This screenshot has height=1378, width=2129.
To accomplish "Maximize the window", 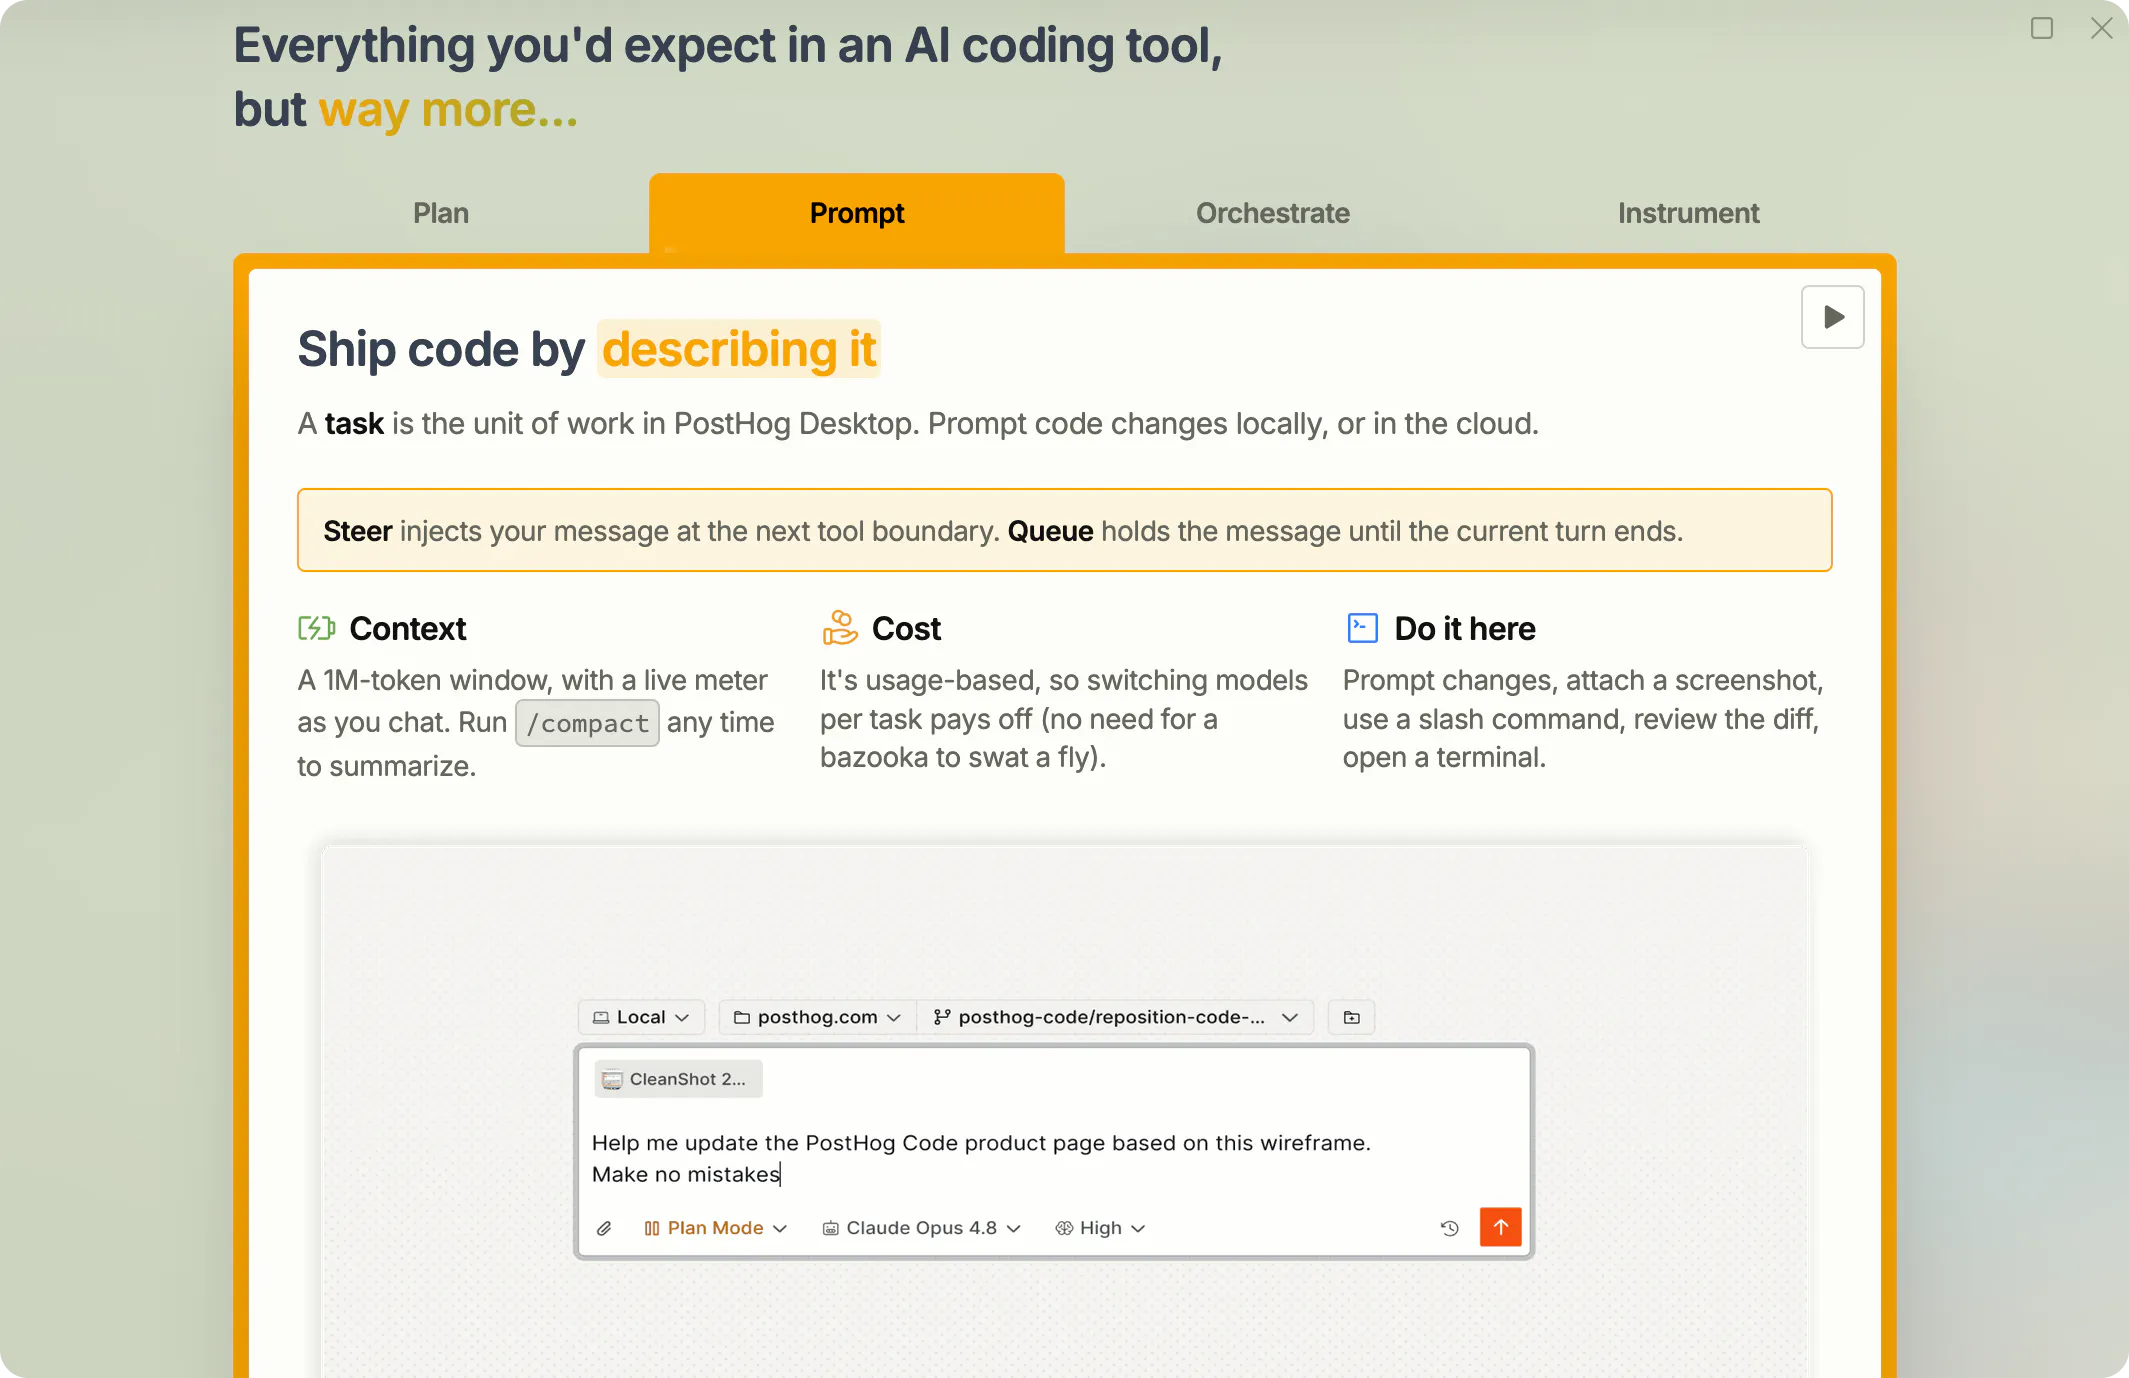I will tap(2042, 28).
